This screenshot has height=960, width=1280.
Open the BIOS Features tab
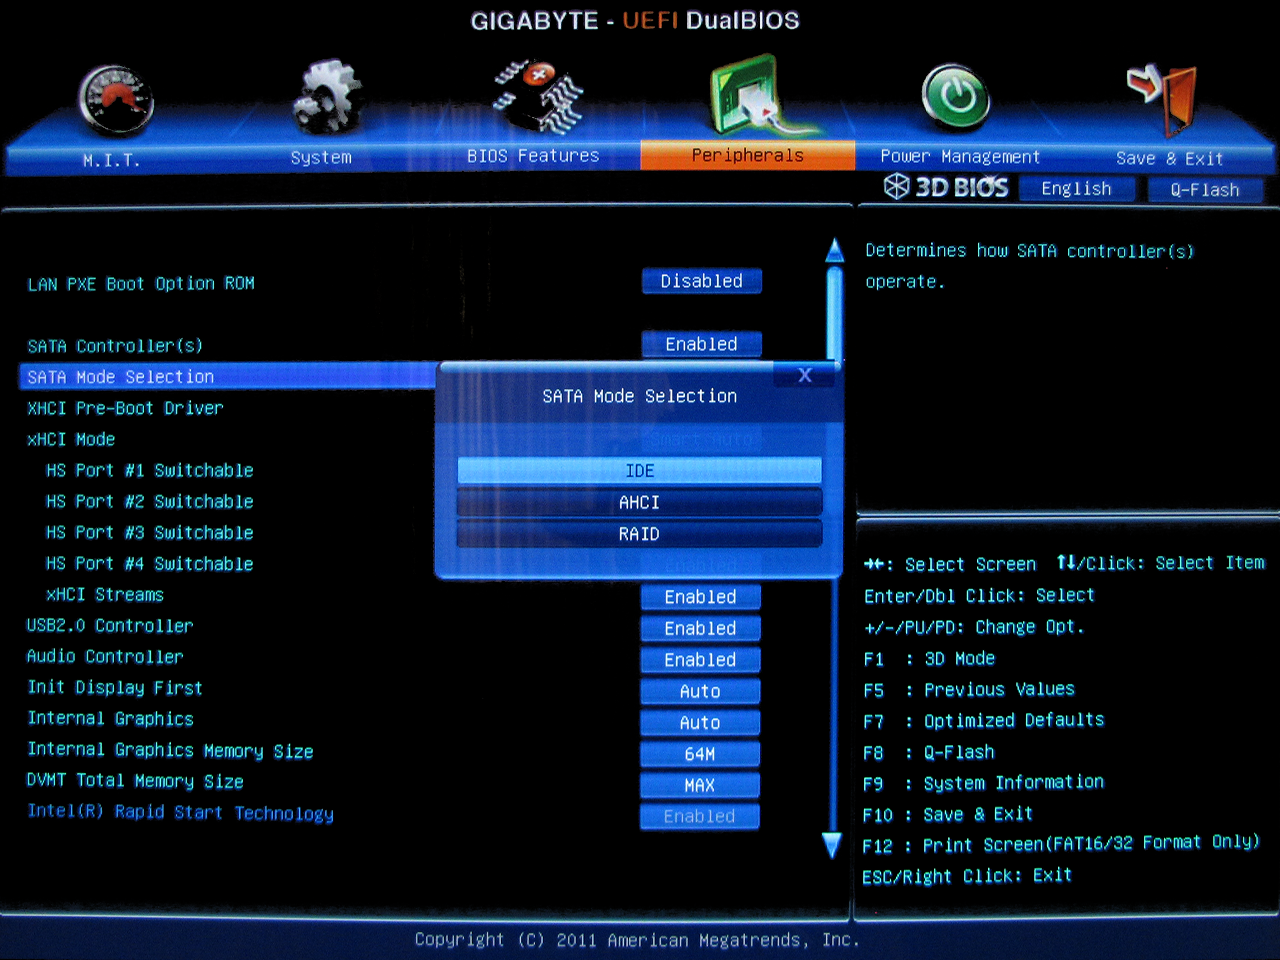(x=533, y=156)
